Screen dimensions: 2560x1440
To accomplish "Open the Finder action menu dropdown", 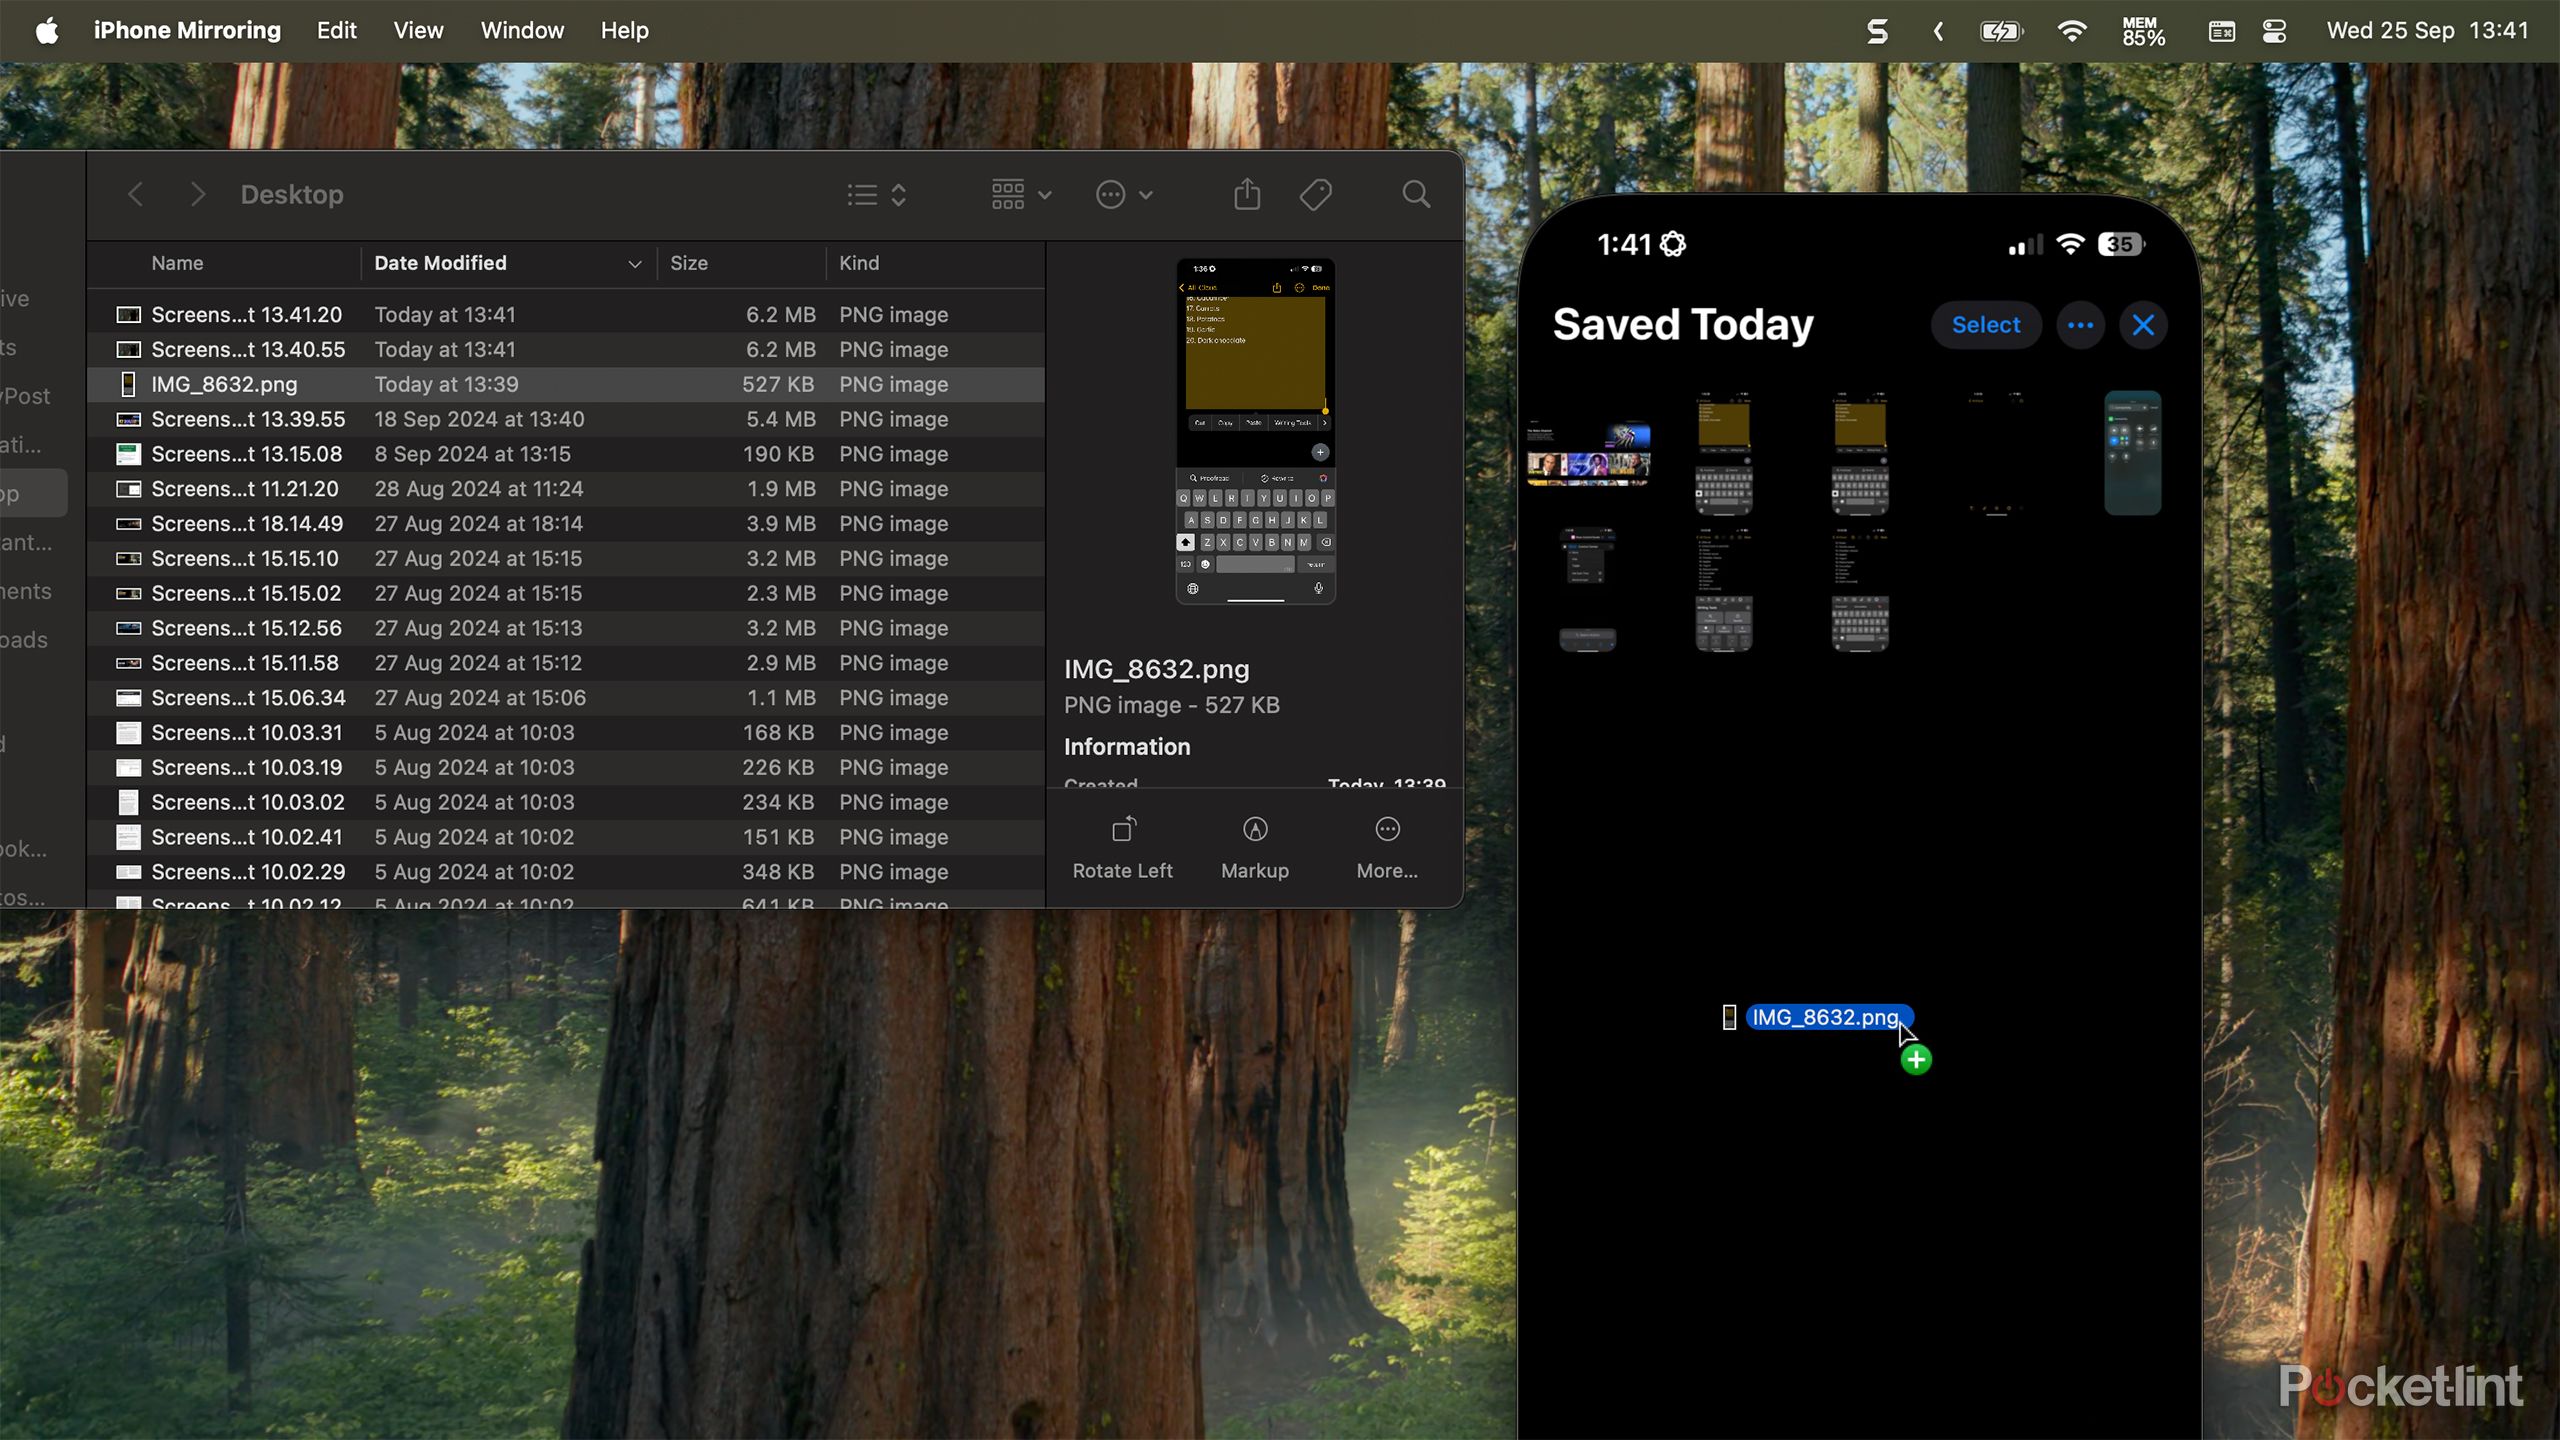I will click(1123, 194).
